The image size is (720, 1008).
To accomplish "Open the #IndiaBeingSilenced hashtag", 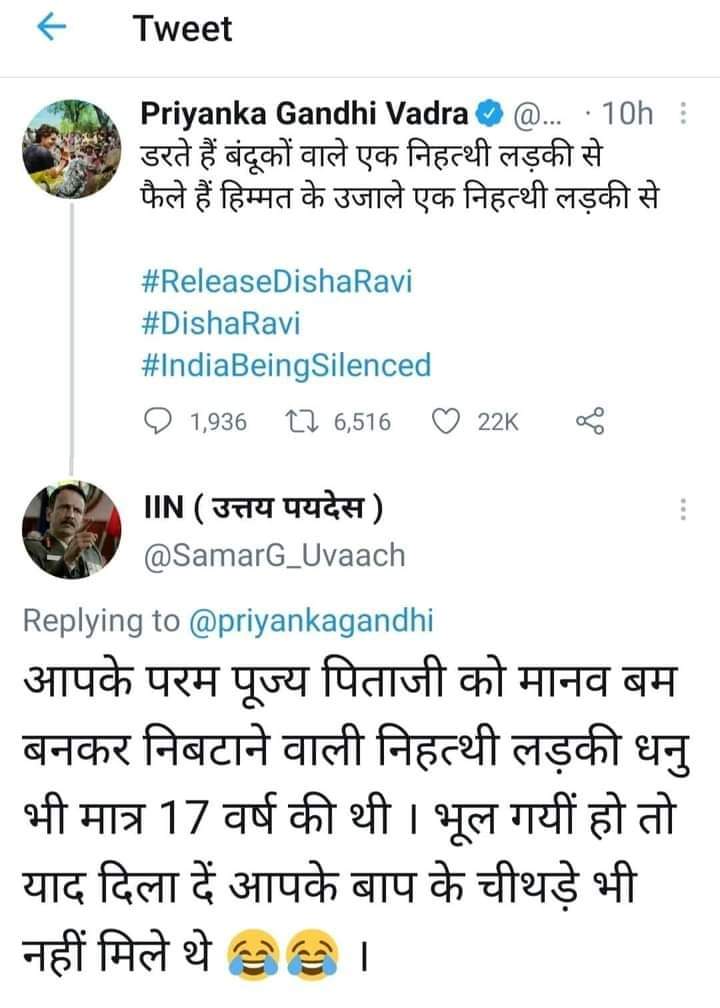I will (286, 365).
